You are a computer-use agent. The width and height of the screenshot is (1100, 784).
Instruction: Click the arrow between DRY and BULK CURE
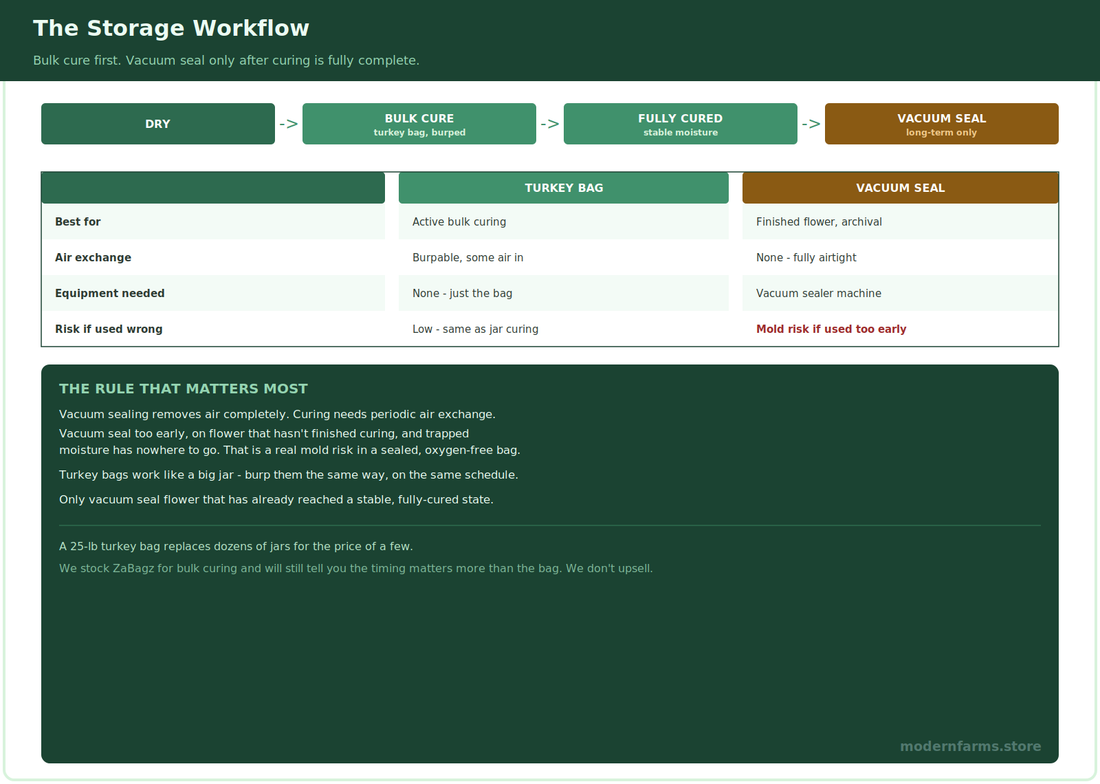click(288, 124)
